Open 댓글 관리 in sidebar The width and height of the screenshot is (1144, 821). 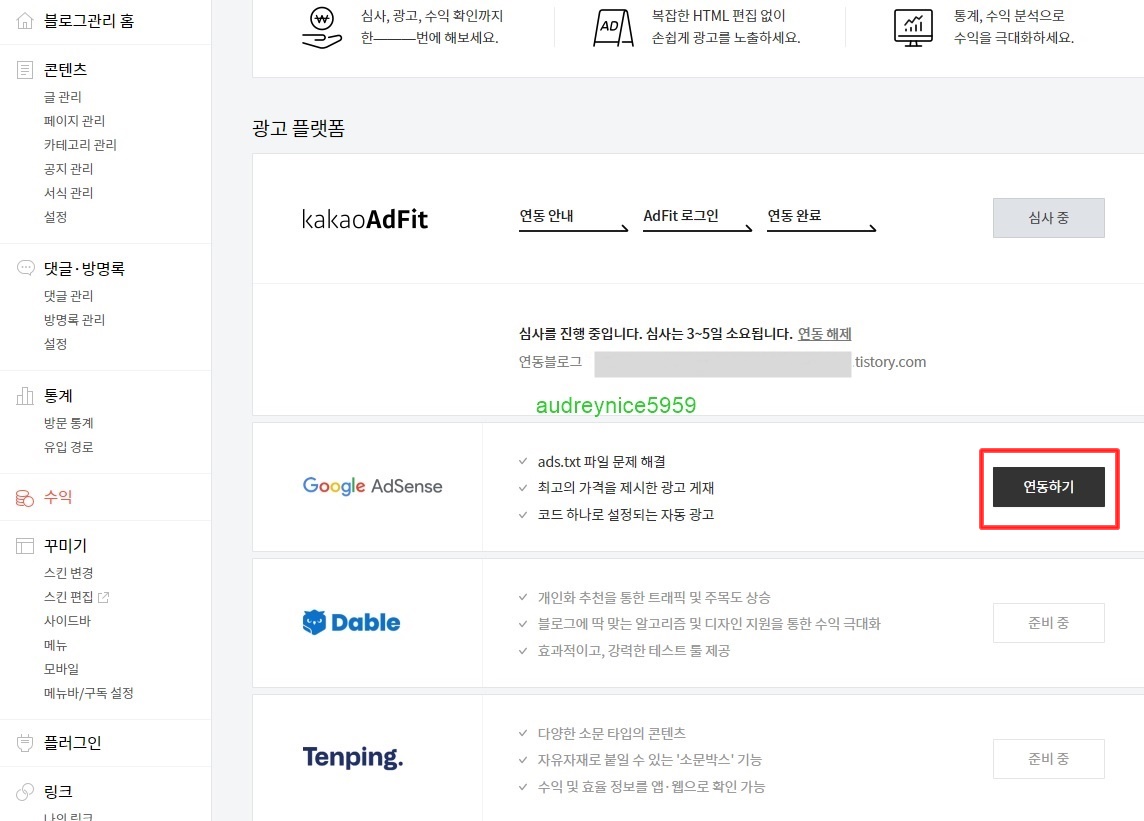click(69, 296)
